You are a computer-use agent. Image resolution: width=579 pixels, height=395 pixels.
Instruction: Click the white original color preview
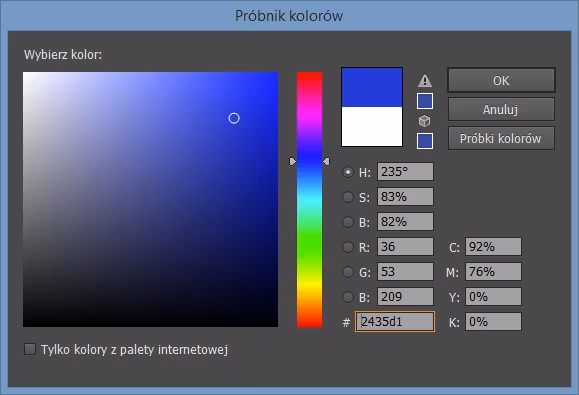point(372,127)
